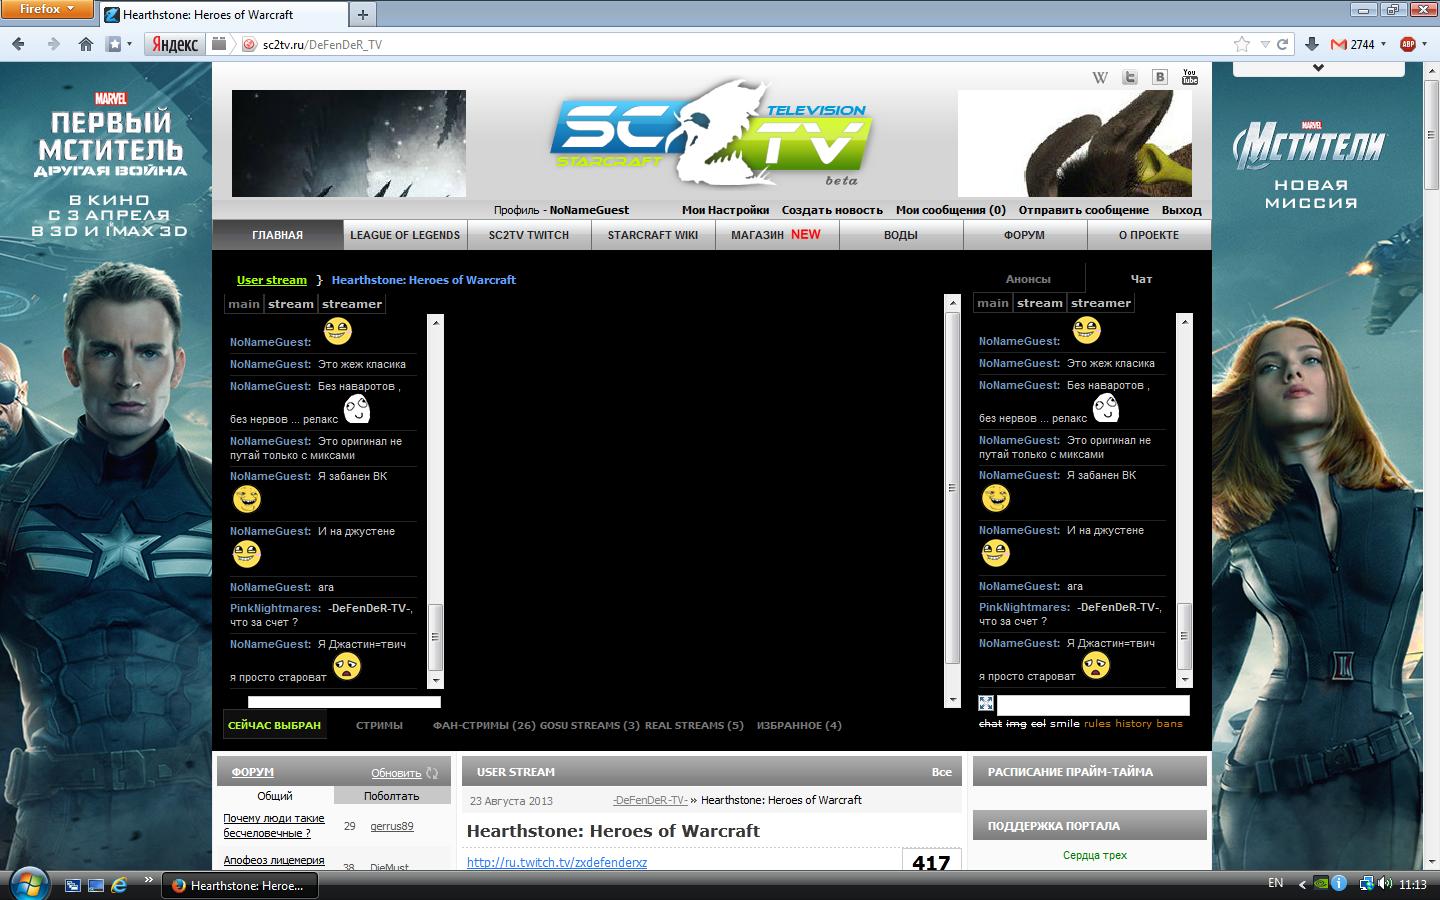
Task: Open the LEAGUE OF LEGENDS menu item
Action: [405, 235]
